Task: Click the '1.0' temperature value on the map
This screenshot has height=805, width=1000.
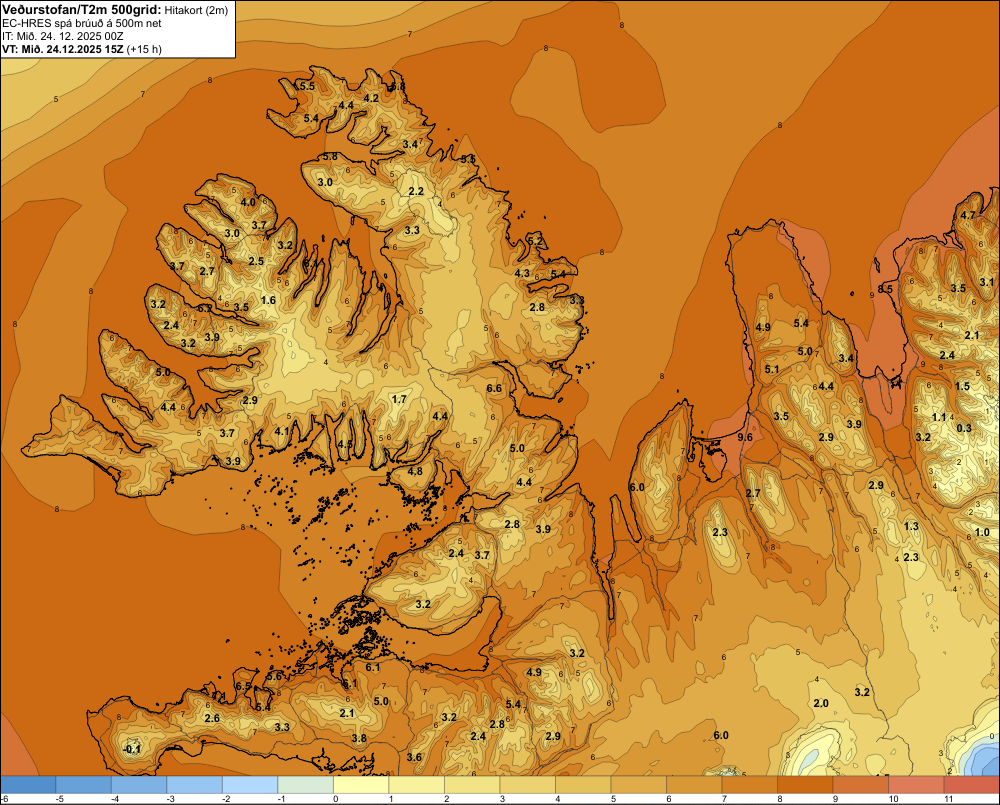Action: click(x=982, y=532)
